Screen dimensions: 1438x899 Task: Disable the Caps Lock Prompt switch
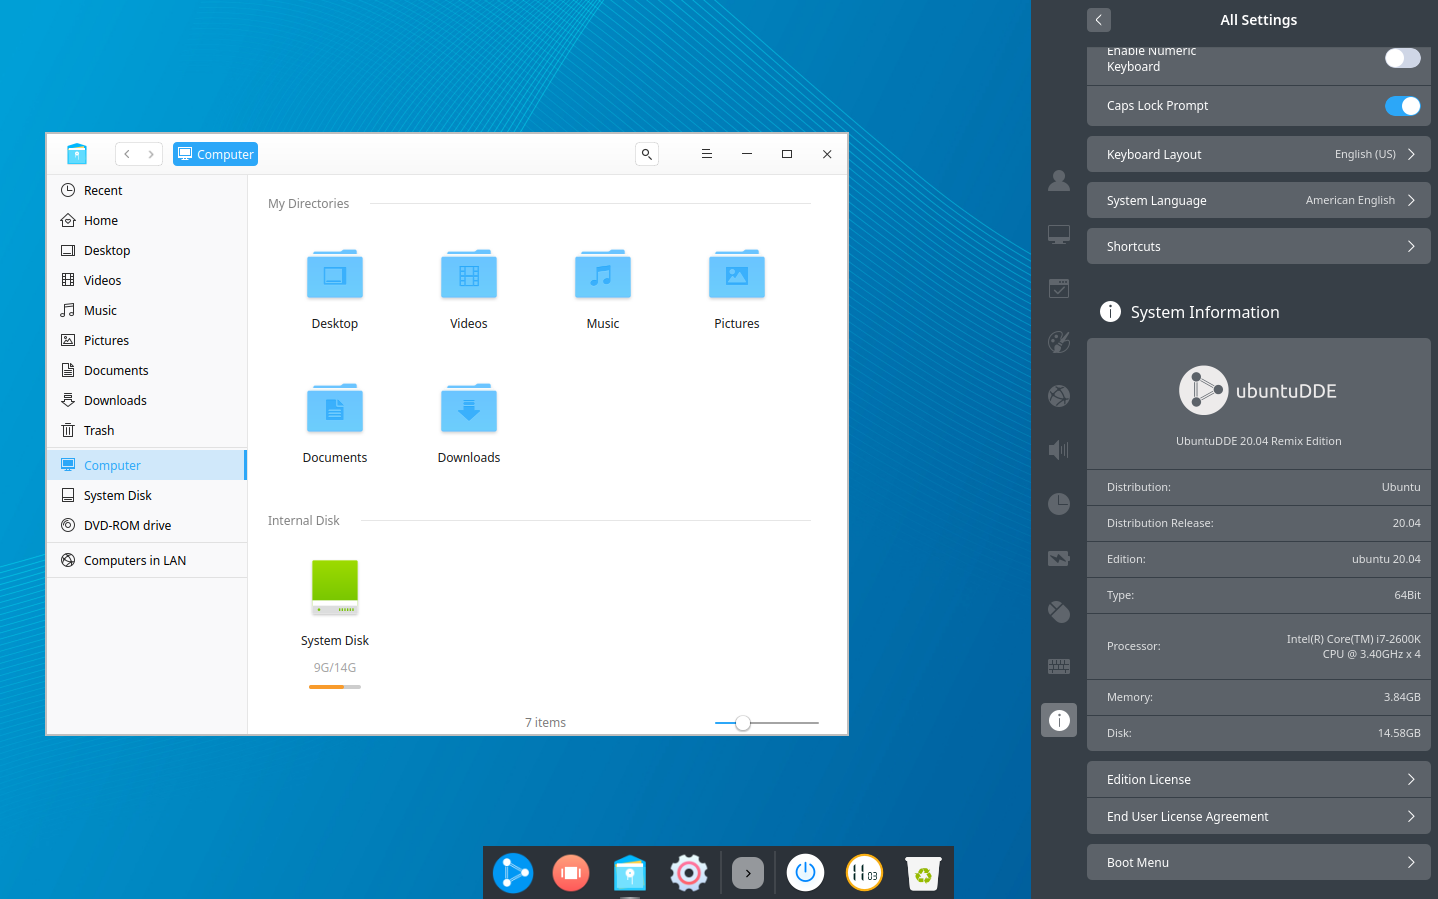pos(1403,105)
